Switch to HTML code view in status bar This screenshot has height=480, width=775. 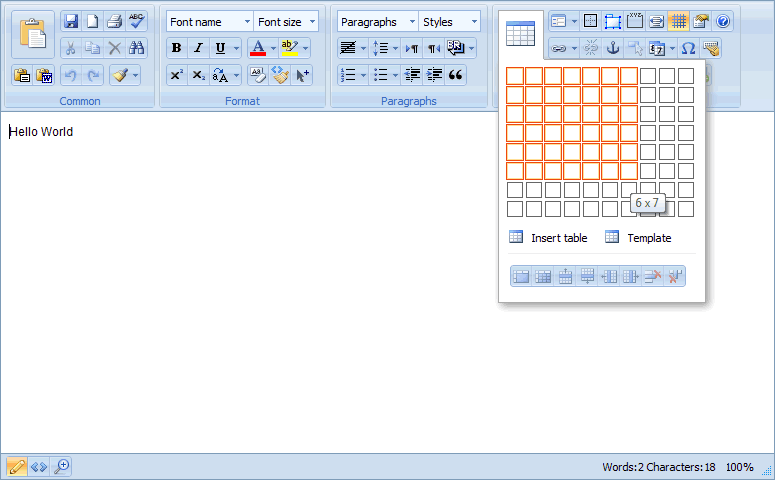[39, 466]
